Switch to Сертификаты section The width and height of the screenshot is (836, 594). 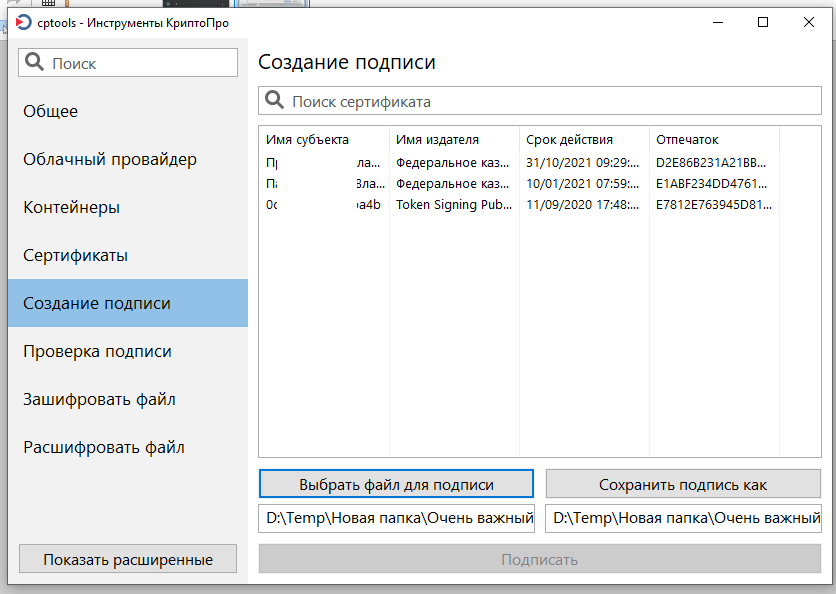[76, 256]
